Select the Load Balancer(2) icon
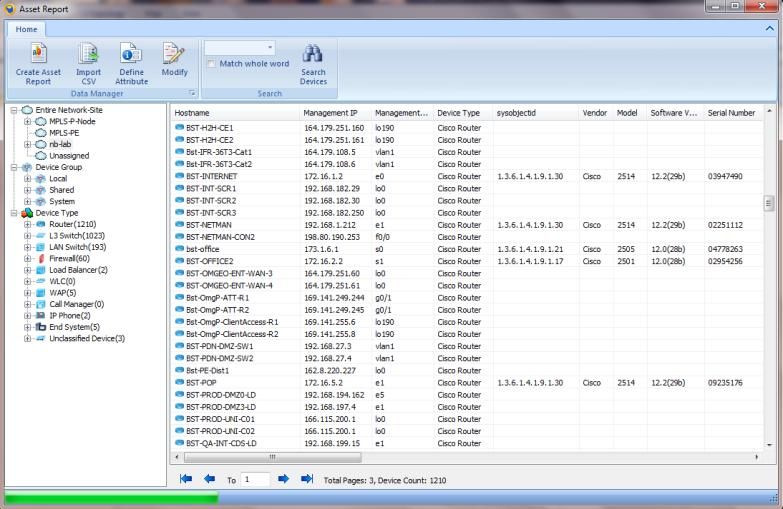 (41, 270)
